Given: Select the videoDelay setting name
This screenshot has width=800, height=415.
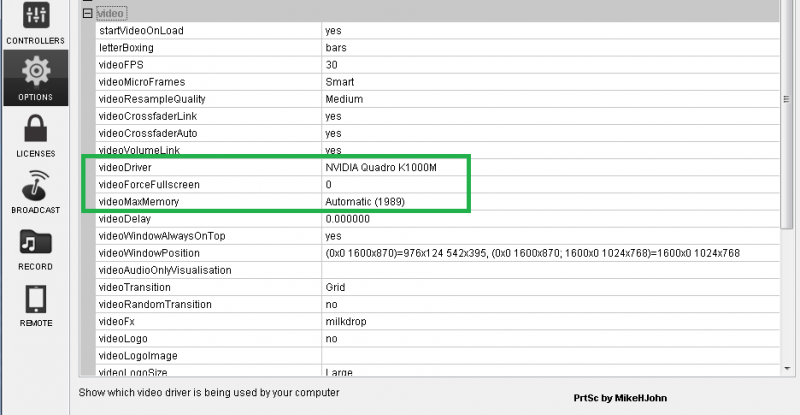Looking at the screenshot, I should (125, 219).
